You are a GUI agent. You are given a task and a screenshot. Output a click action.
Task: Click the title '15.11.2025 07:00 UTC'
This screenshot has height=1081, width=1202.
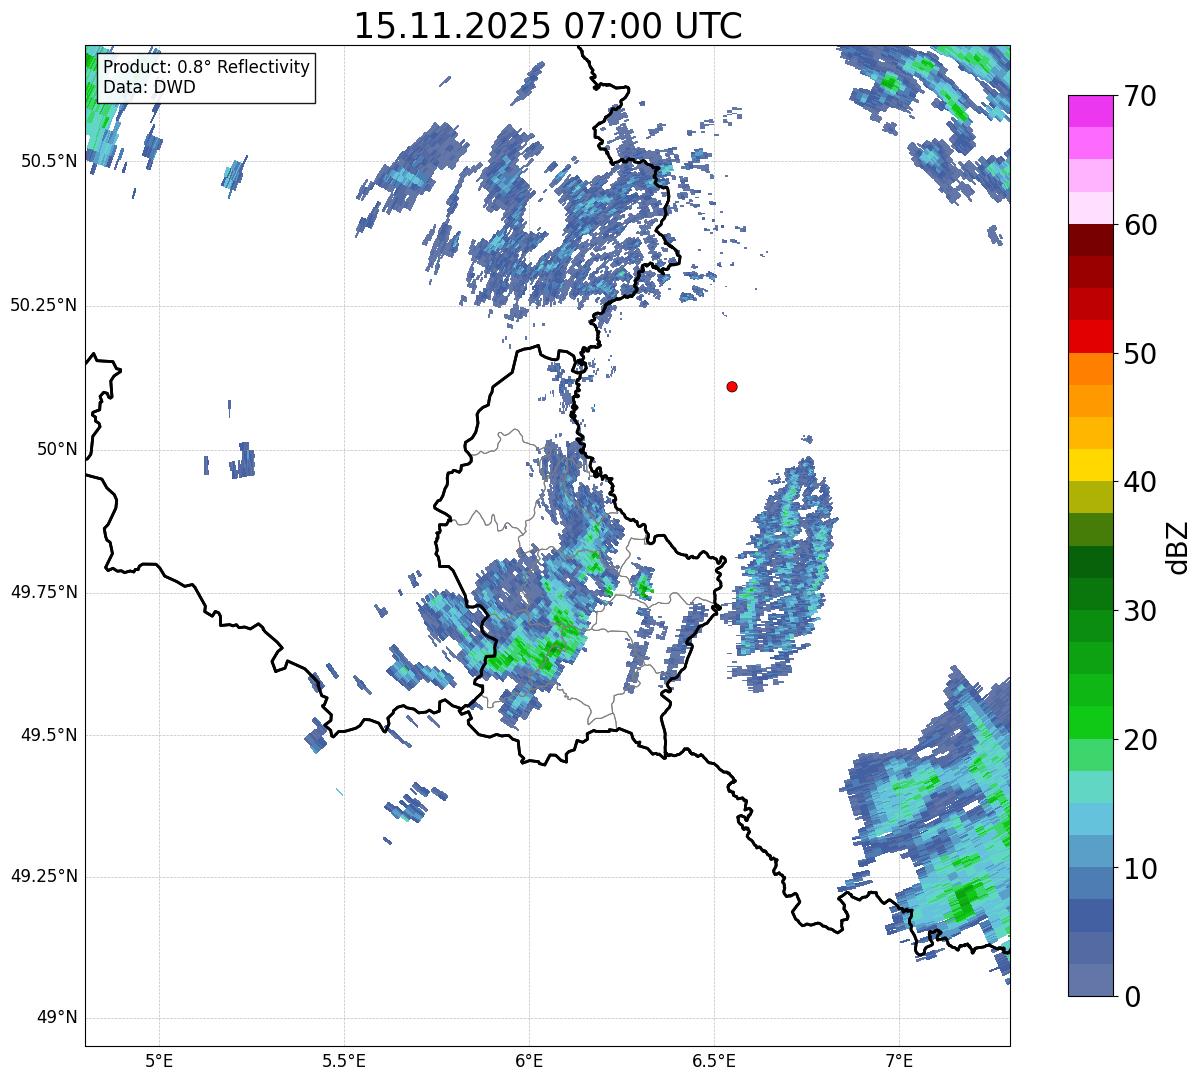pyautogui.click(x=548, y=26)
